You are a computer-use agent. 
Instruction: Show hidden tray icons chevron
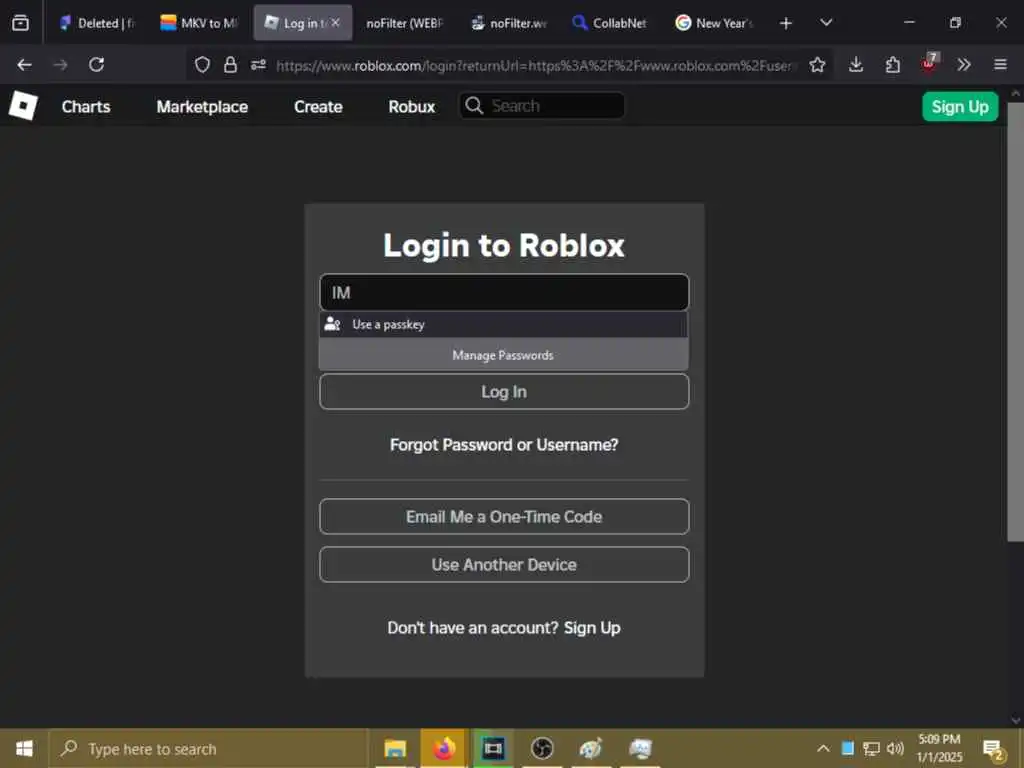[x=823, y=748]
